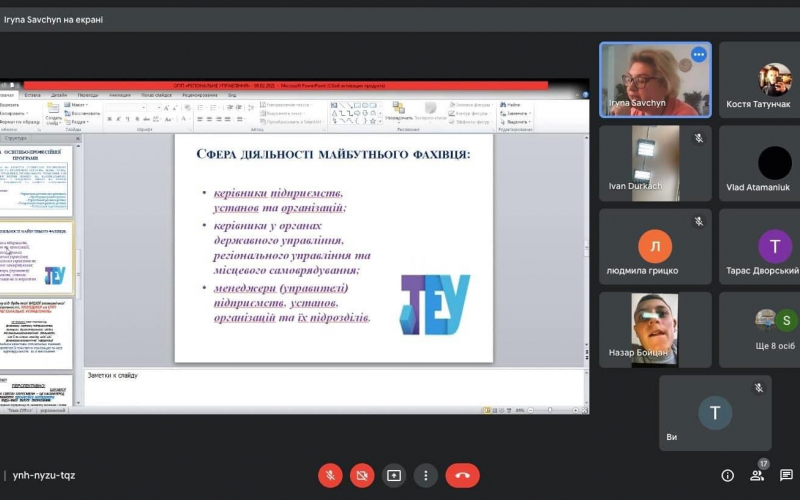Image resolution: width=800 pixels, height=500 pixels.
Task: Click the meeting code ynh-nyzu-tqz
Action: 44,476
